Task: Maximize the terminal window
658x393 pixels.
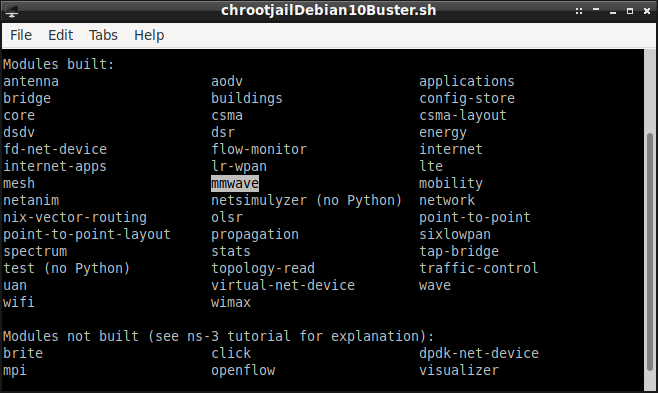Action: [x=630, y=11]
